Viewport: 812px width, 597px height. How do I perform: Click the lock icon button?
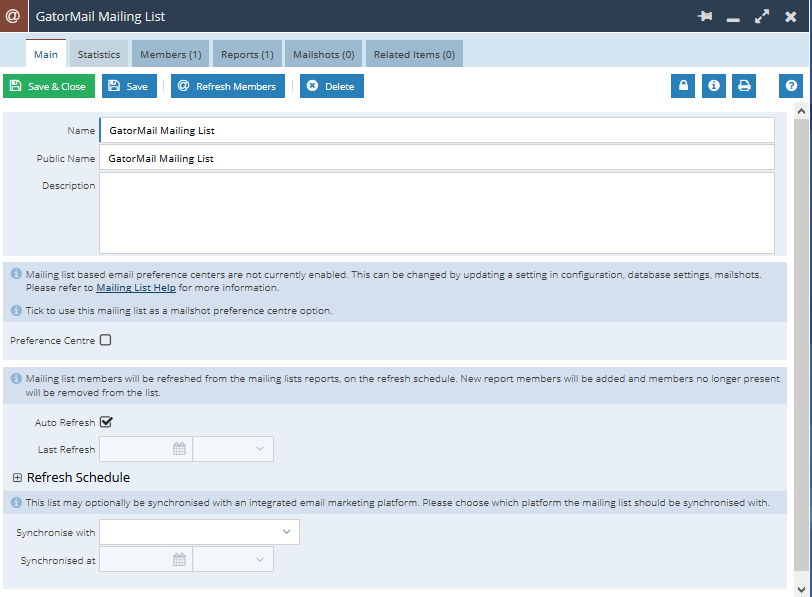pos(683,86)
